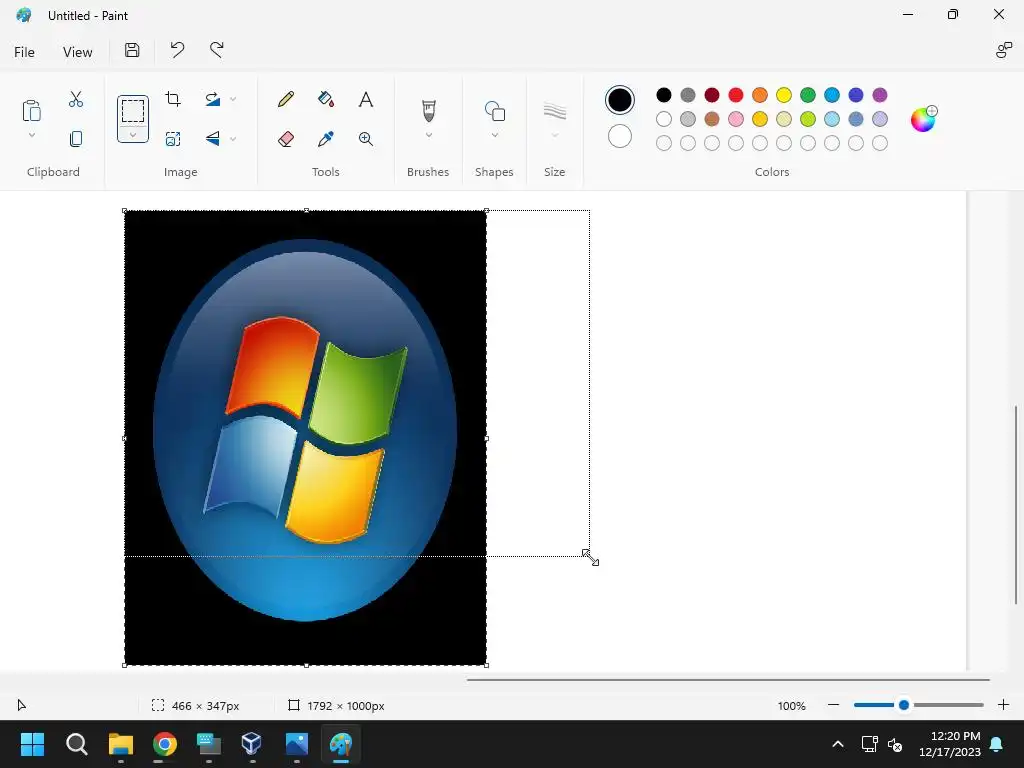Show hidden system tray icons

pos(838,744)
